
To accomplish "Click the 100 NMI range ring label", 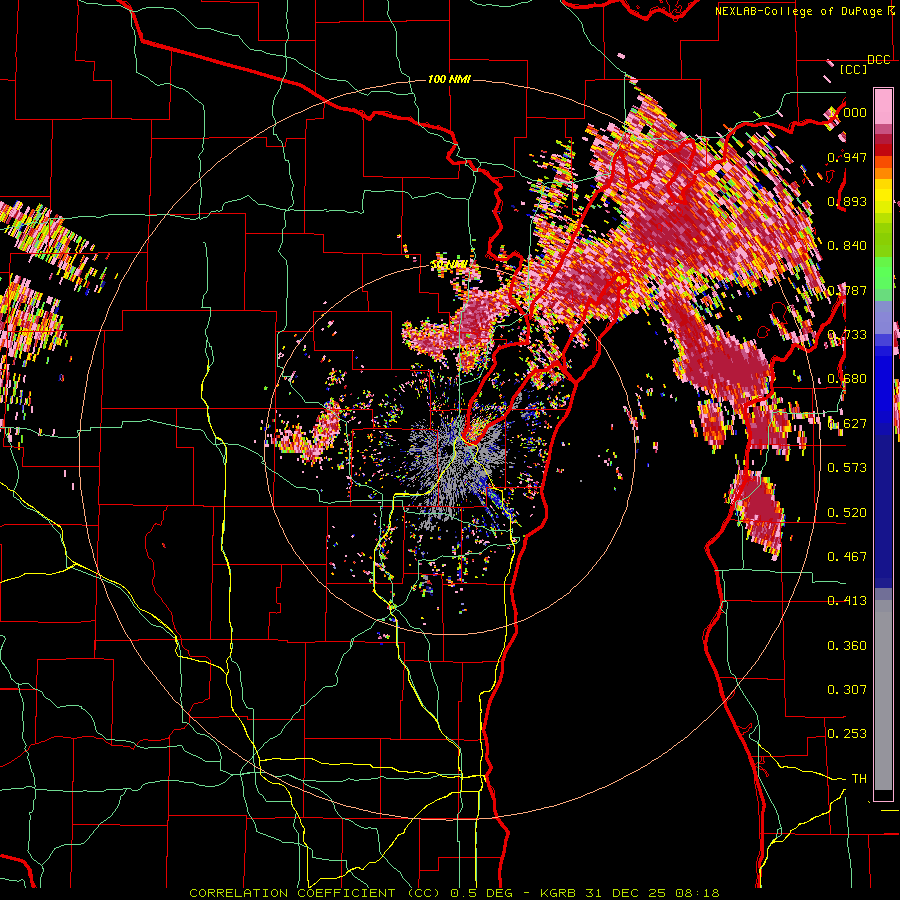I will [x=449, y=79].
